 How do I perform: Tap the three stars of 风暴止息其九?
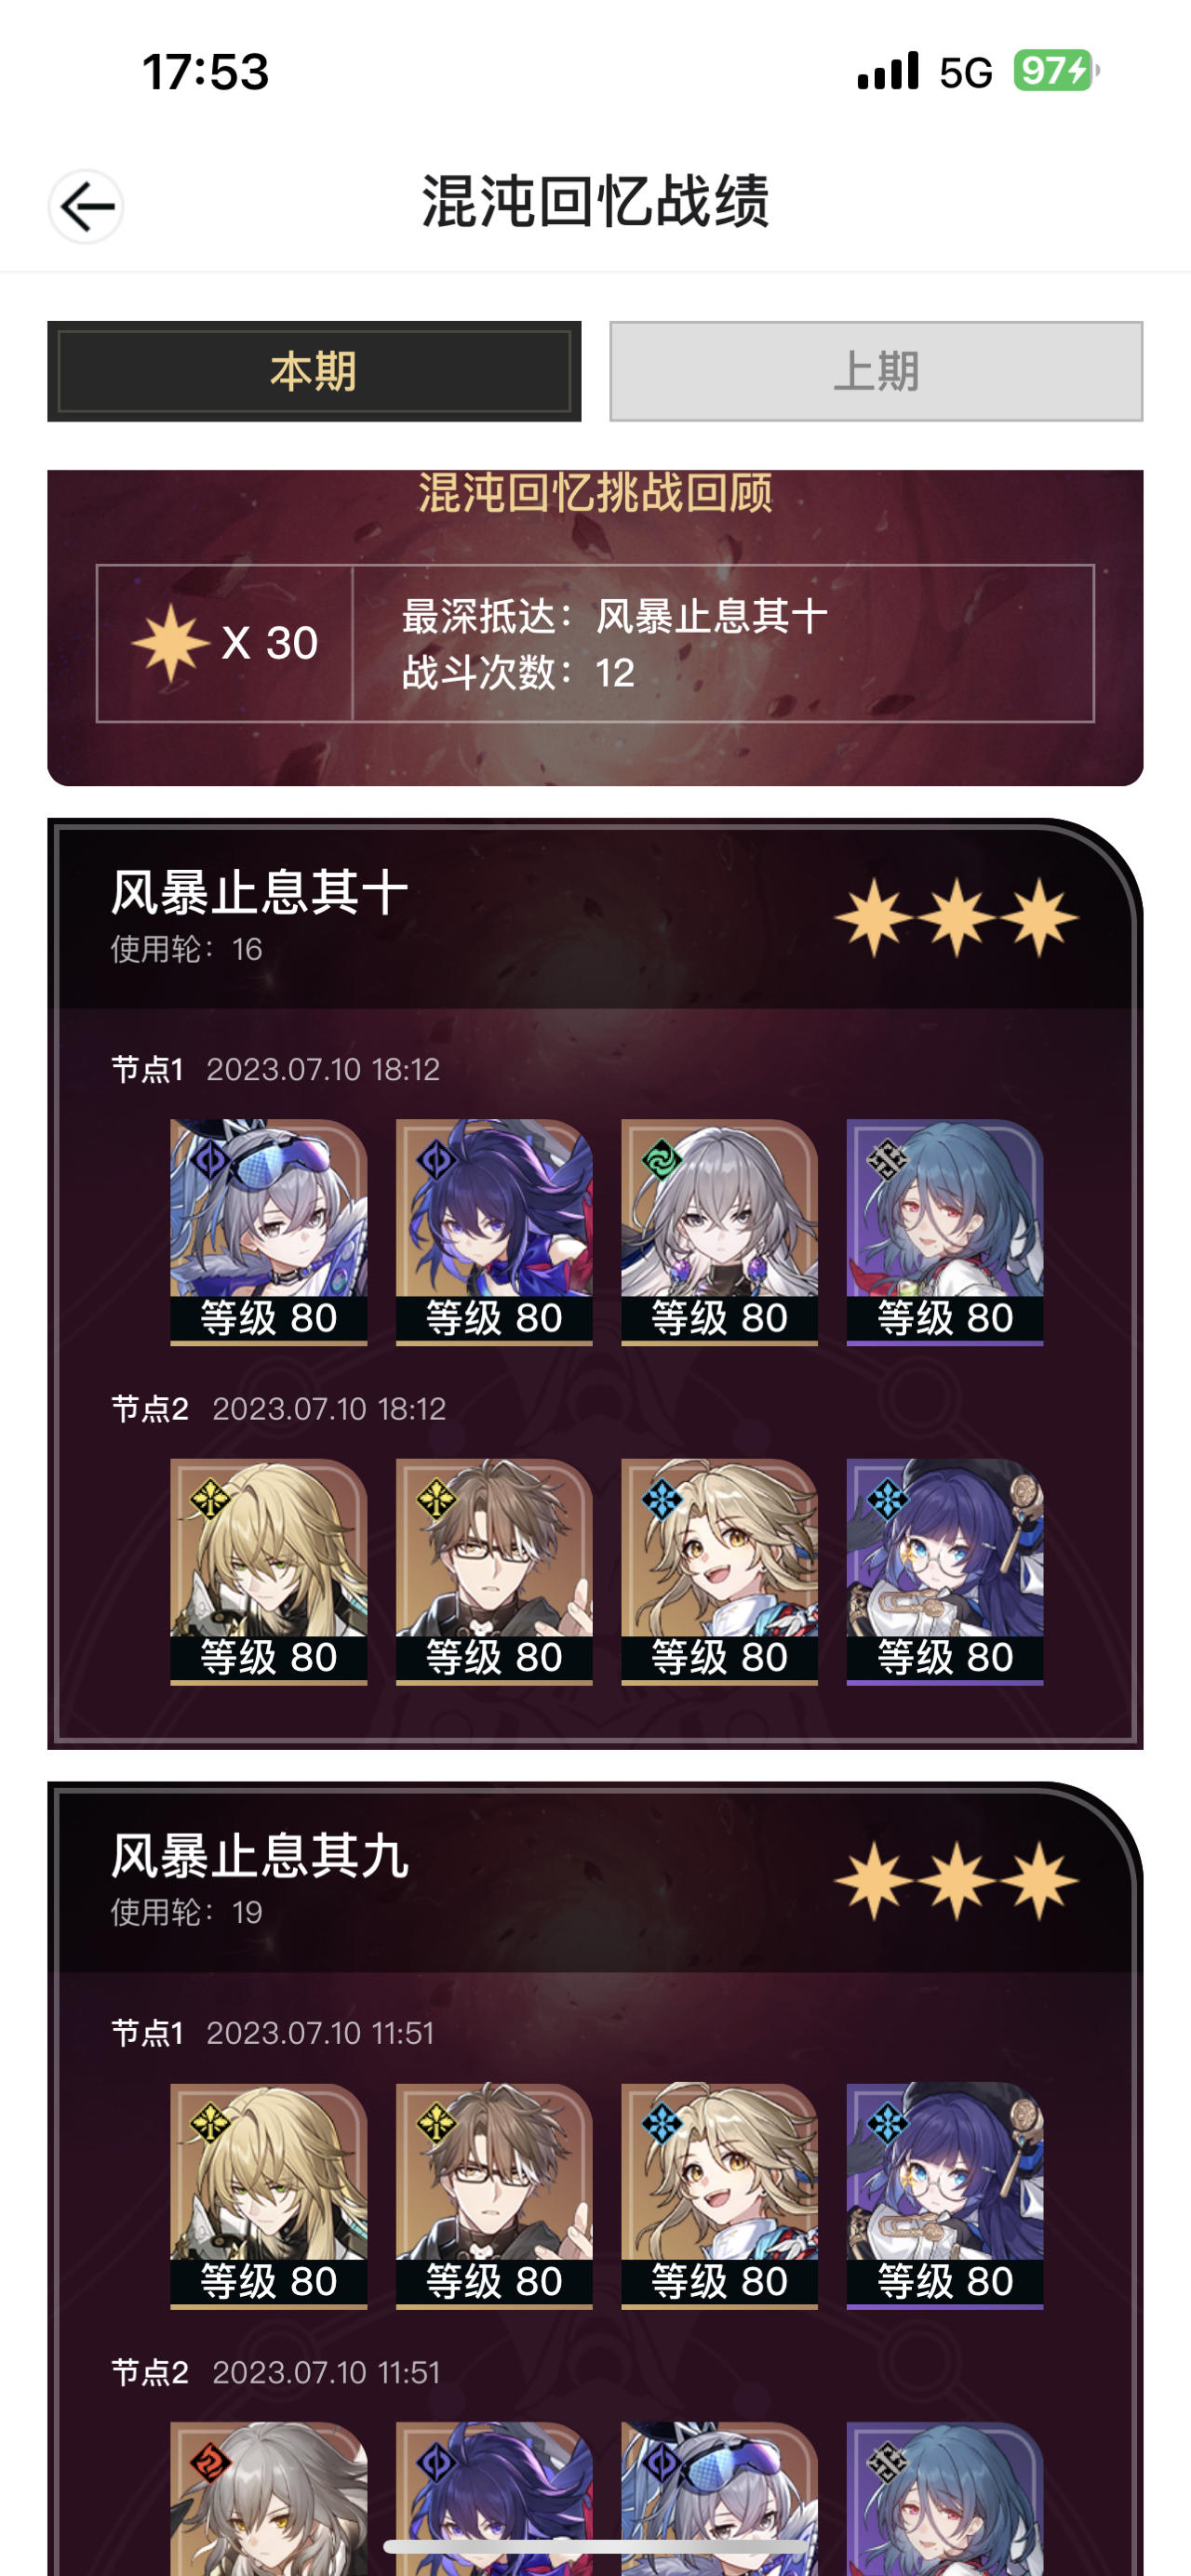956,1881
